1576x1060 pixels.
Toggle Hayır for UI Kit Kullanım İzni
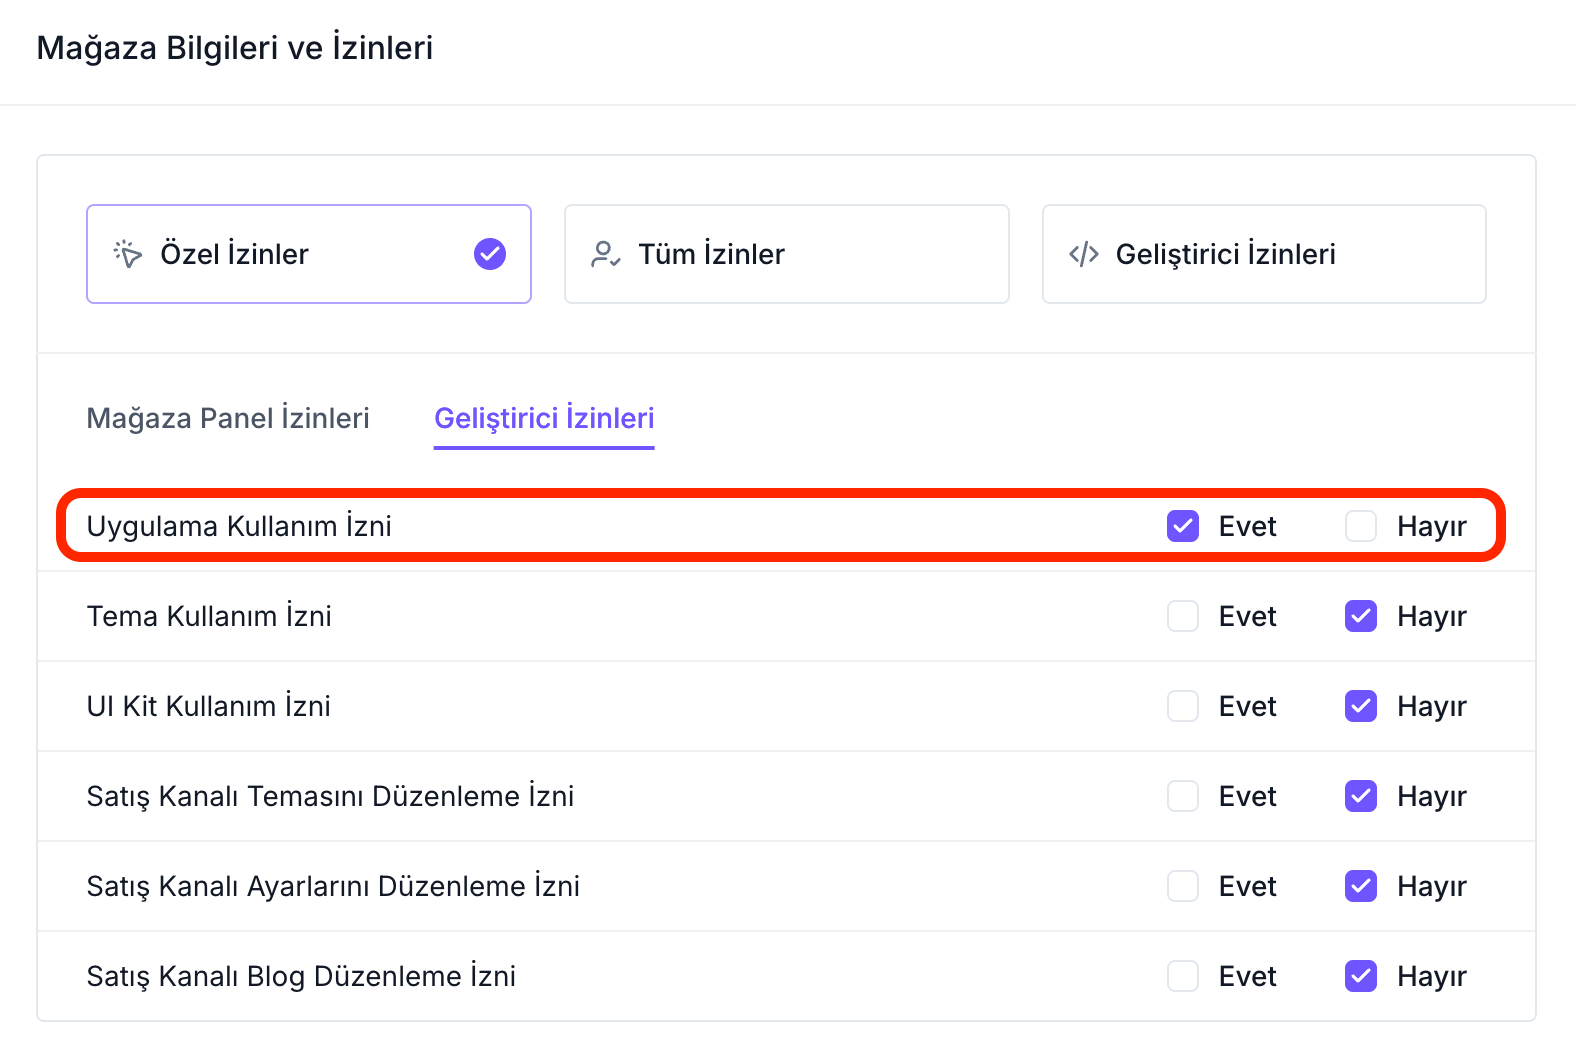pyautogui.click(x=1361, y=706)
